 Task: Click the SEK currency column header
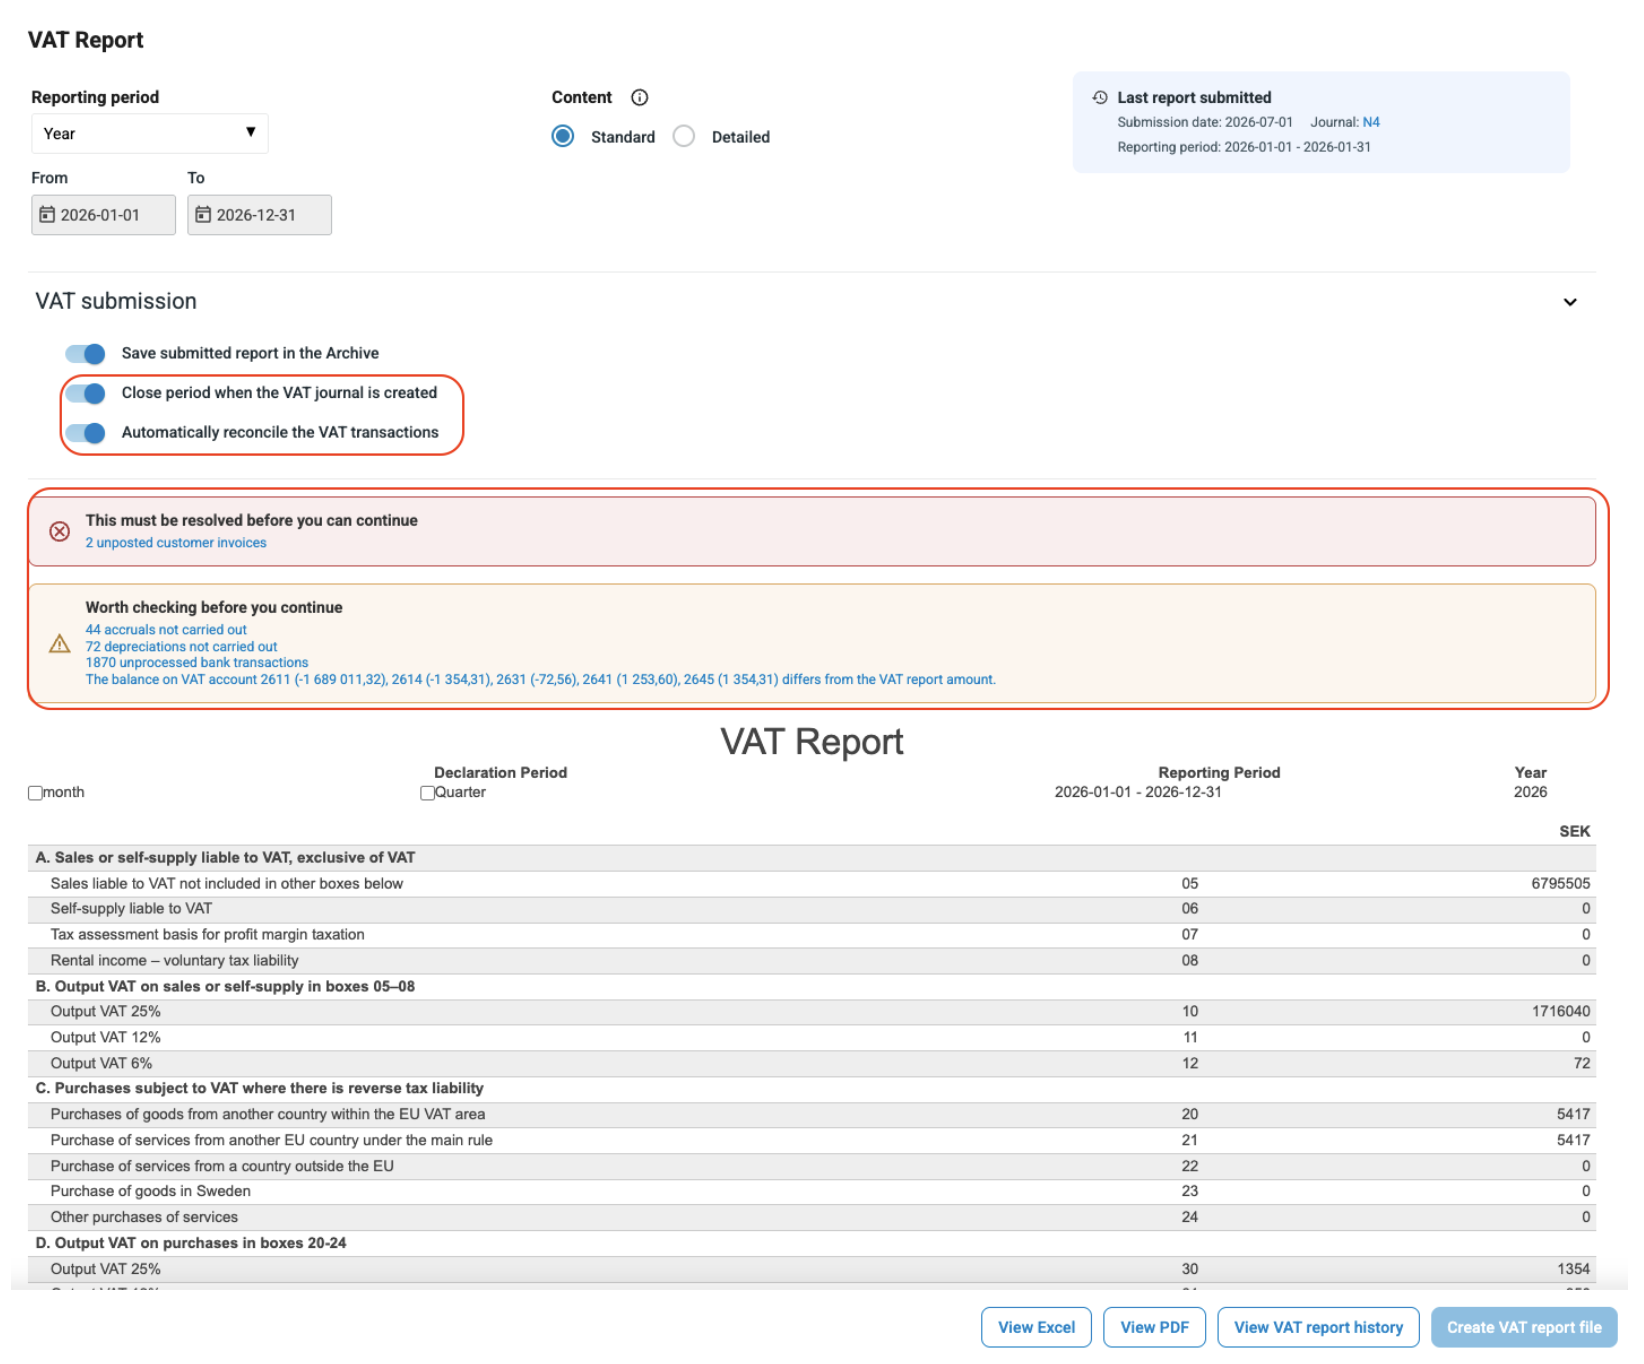[1575, 832]
